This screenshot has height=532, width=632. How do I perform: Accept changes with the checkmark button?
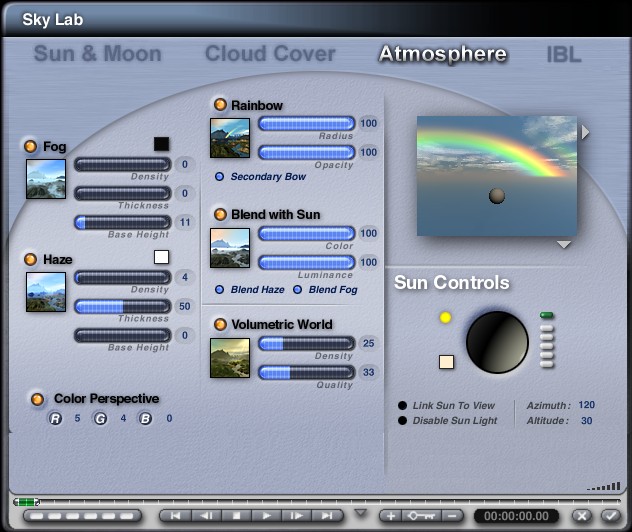pos(609,516)
